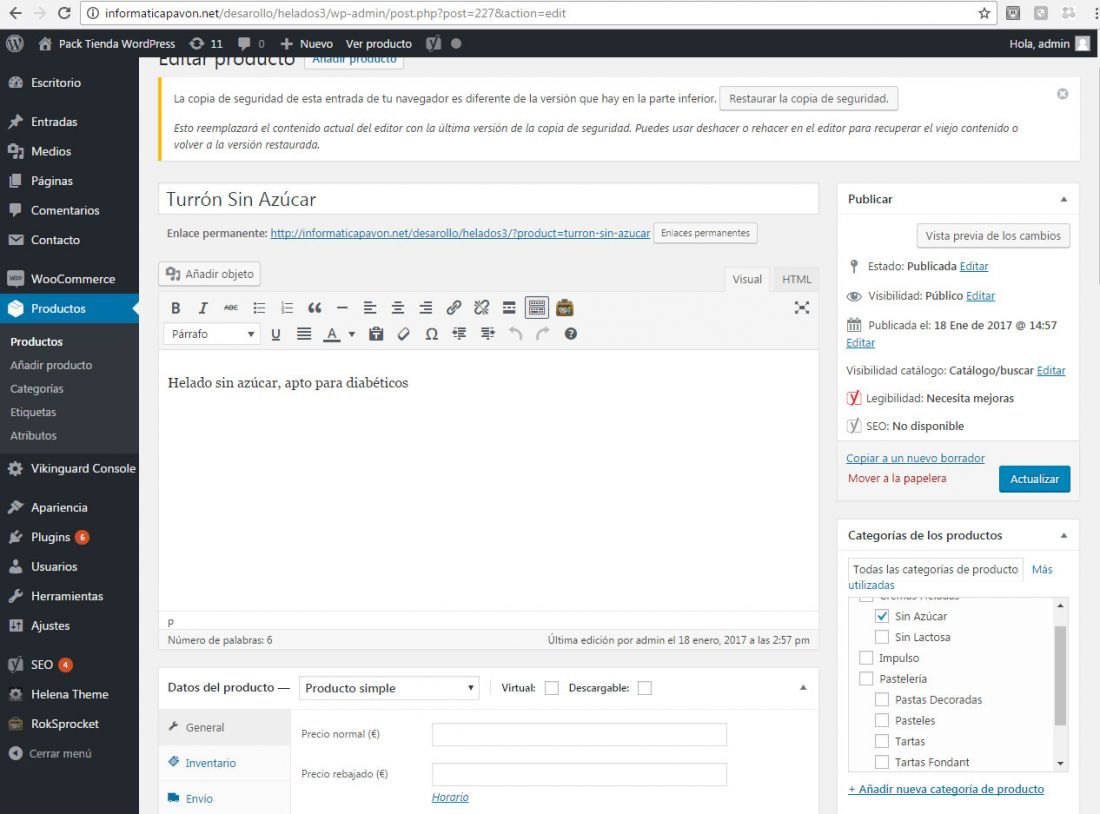Enable the Virtual product checkbox
The width and height of the screenshot is (1100, 814).
click(552, 688)
